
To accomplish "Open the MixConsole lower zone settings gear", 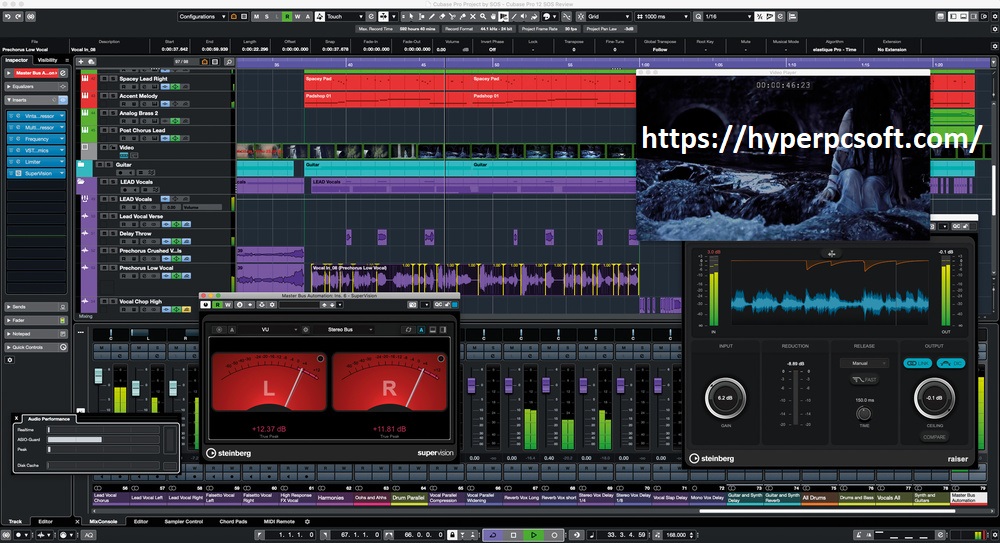I will pyautogui.click(x=307, y=521).
